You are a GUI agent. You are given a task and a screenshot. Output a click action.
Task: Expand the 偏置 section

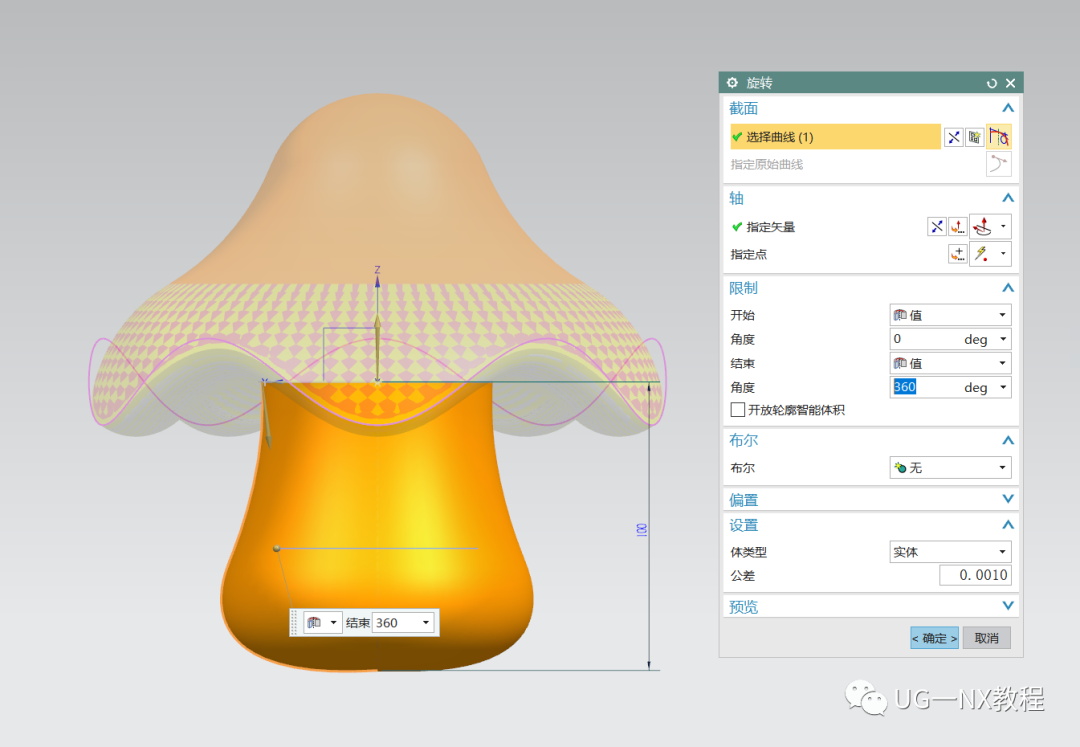1008,499
